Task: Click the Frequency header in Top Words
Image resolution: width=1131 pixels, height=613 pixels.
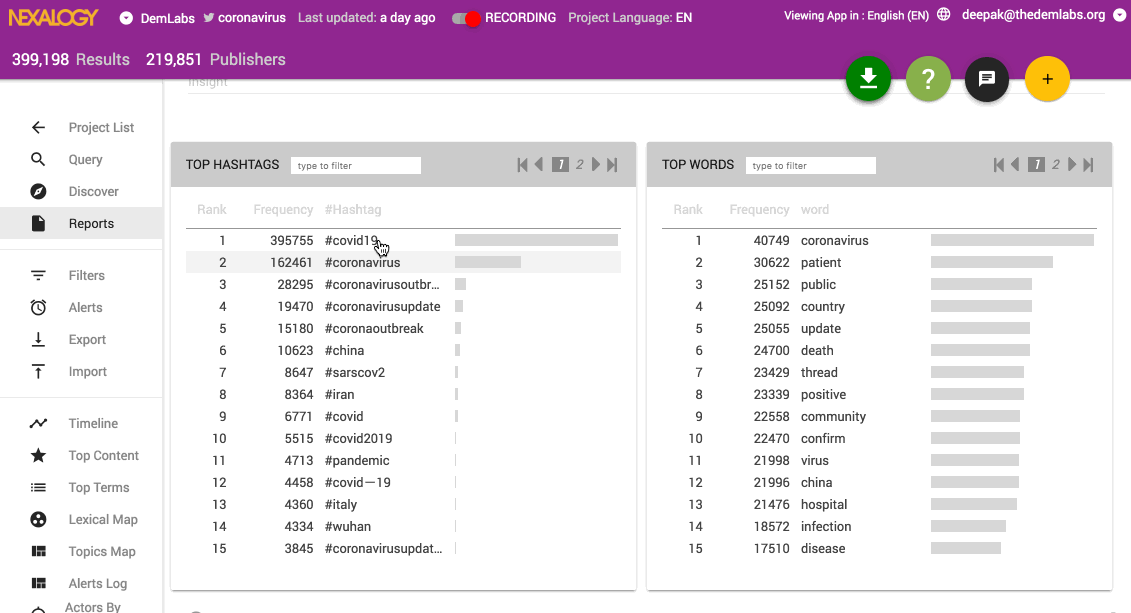Action: (760, 209)
